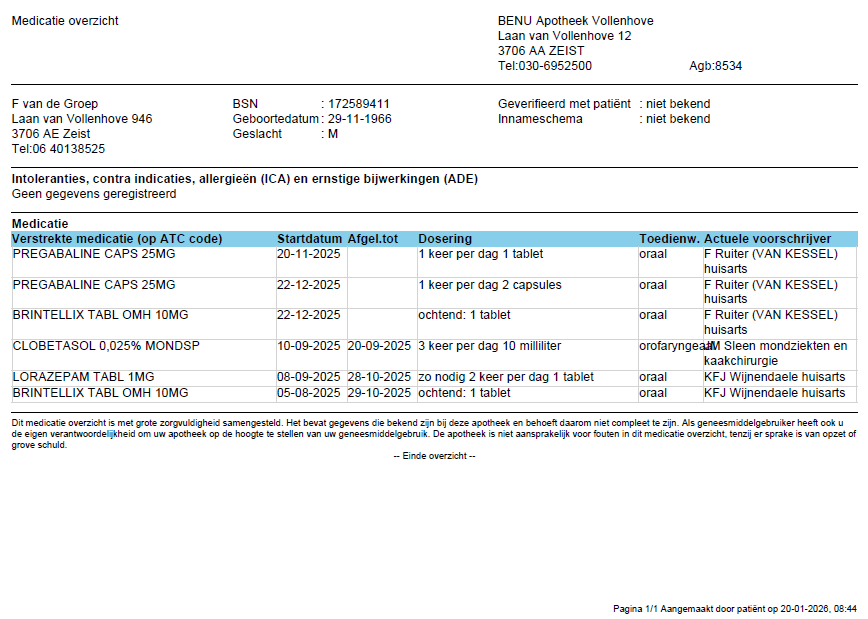Select the dosage "1 keer per dag 2 capsules"
This screenshot has width=868, height=619.
[x=489, y=285]
